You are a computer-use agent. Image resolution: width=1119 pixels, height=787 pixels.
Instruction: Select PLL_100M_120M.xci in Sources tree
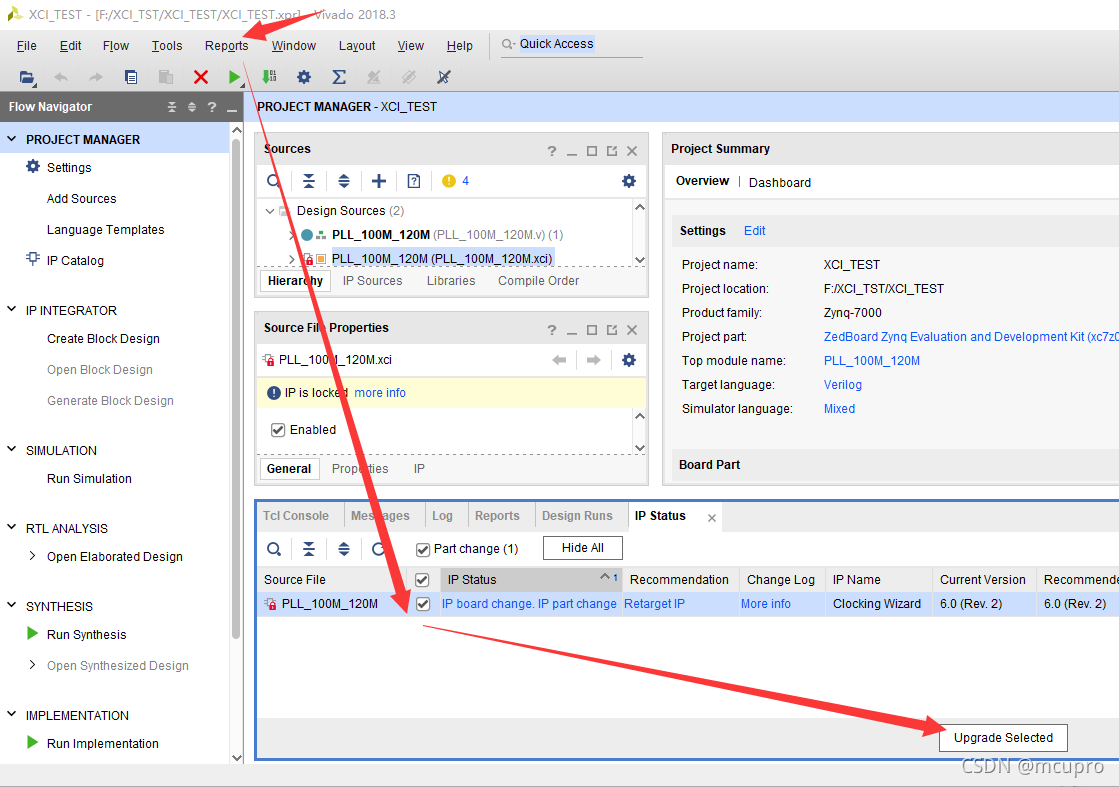point(442,258)
